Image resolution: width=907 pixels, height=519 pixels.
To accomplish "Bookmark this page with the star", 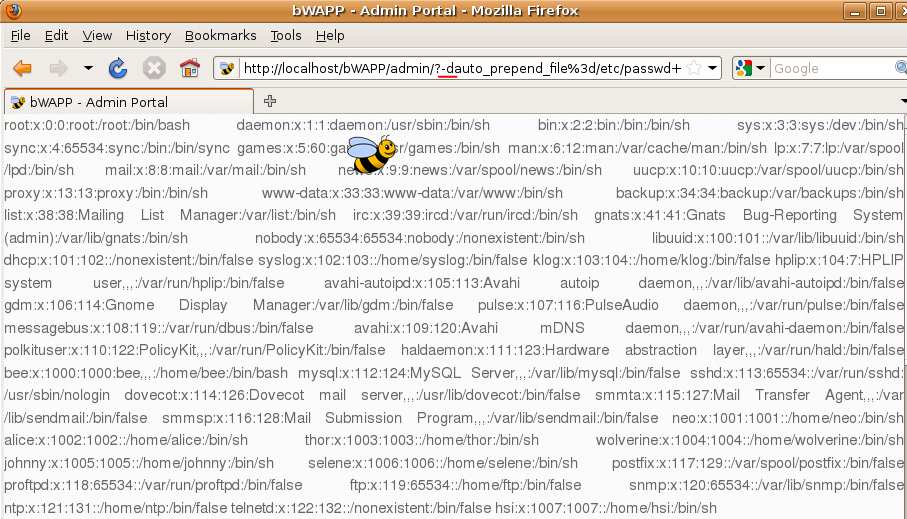I will [x=694, y=68].
